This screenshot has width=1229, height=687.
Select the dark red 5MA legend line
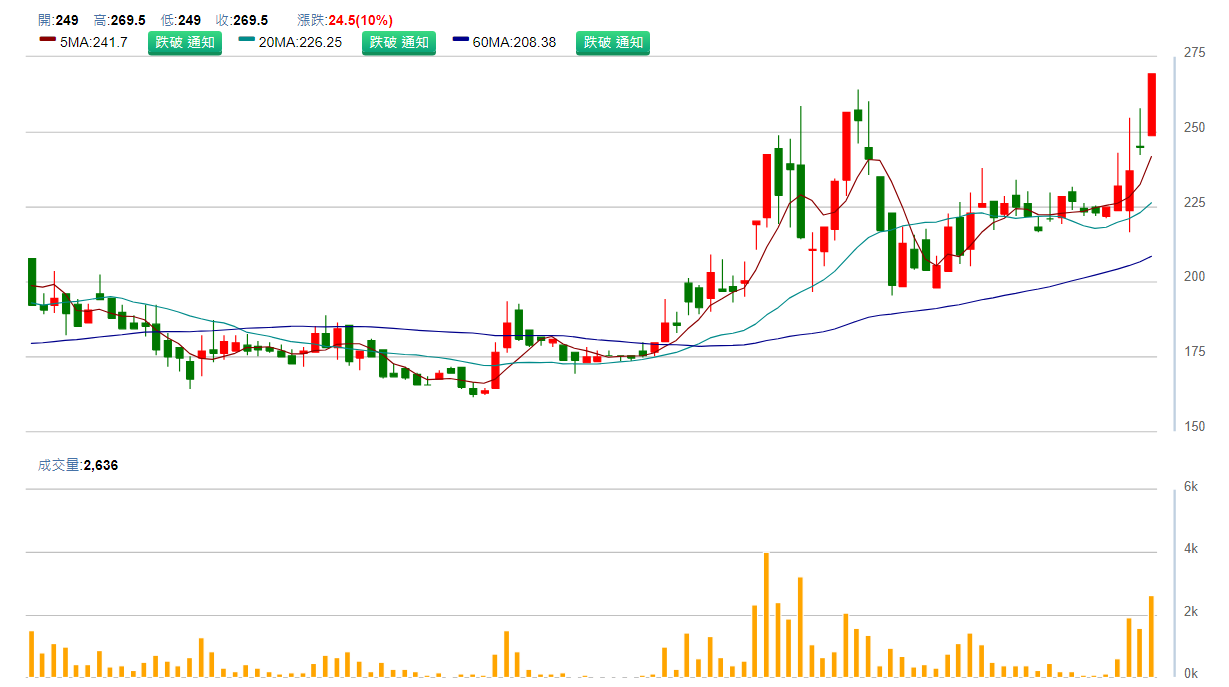[x=47, y=40]
